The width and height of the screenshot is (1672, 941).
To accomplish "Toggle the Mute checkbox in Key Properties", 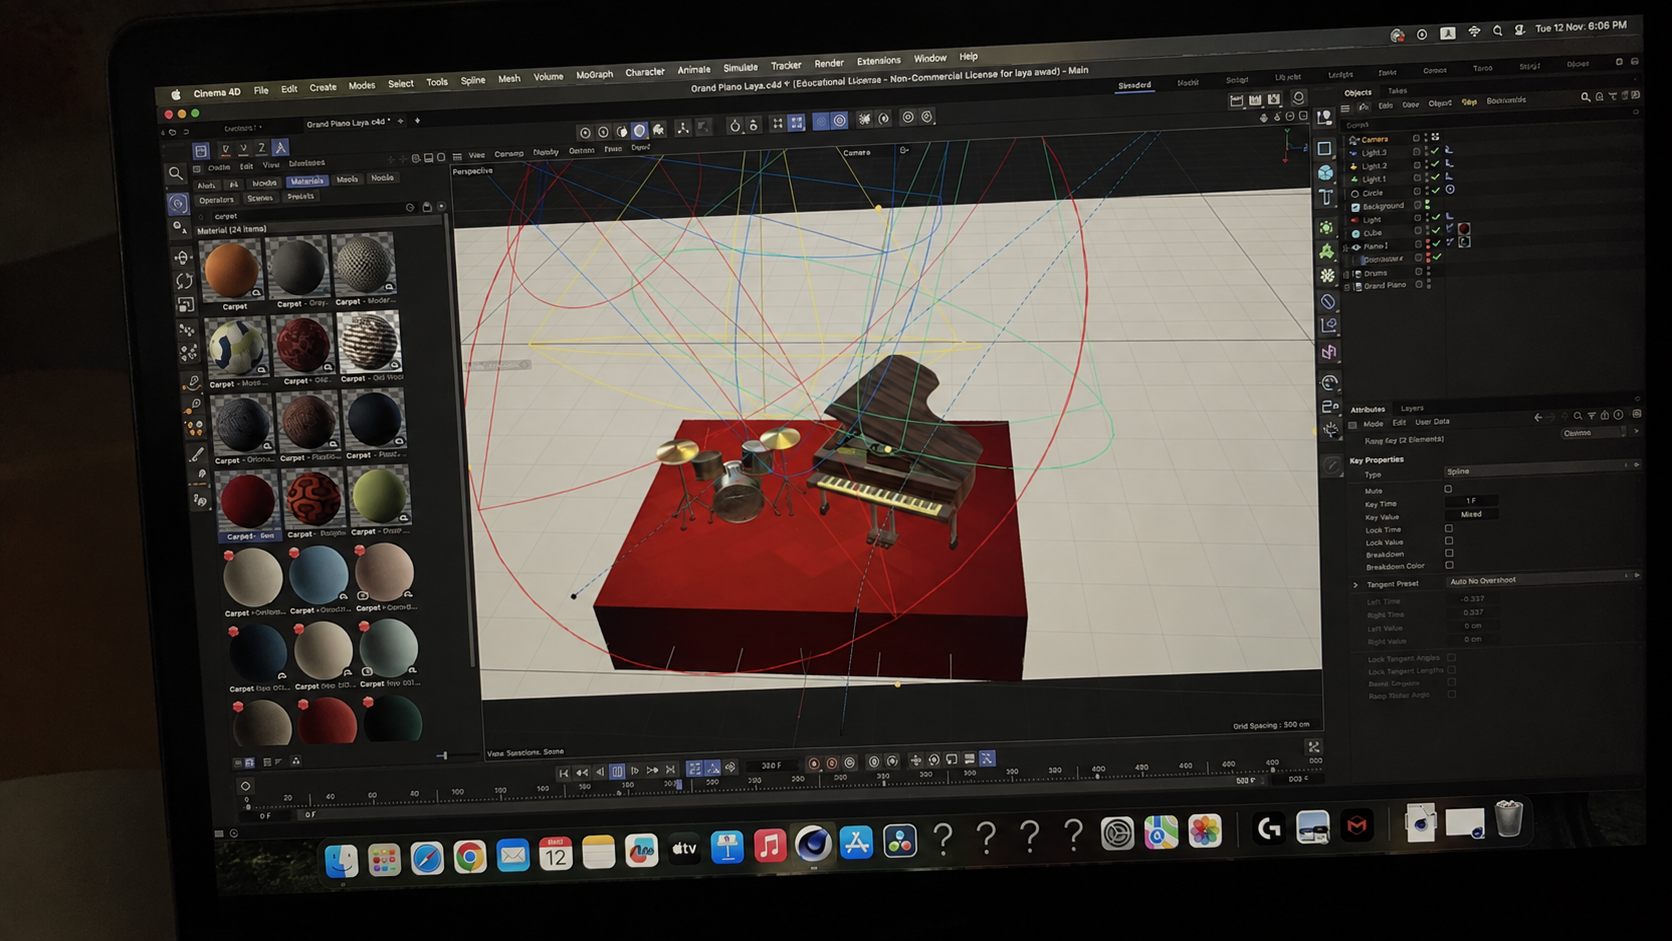I will click(1448, 489).
